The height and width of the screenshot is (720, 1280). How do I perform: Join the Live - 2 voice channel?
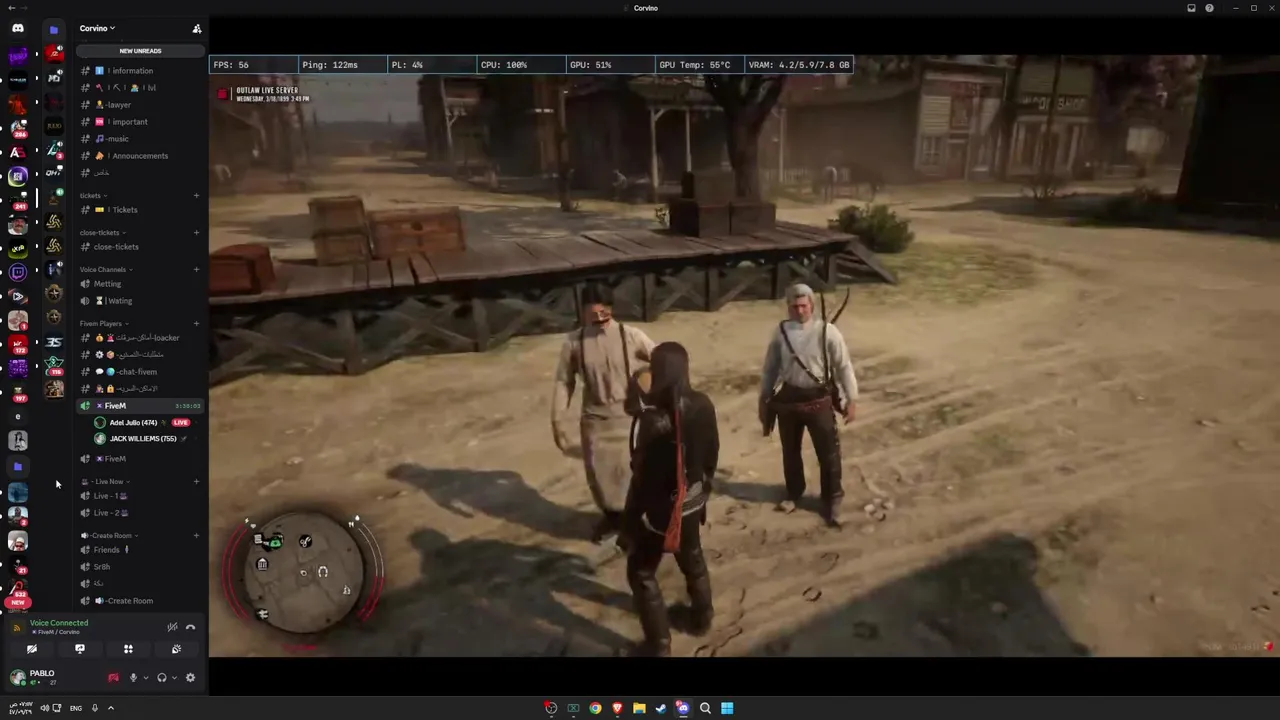140,513
